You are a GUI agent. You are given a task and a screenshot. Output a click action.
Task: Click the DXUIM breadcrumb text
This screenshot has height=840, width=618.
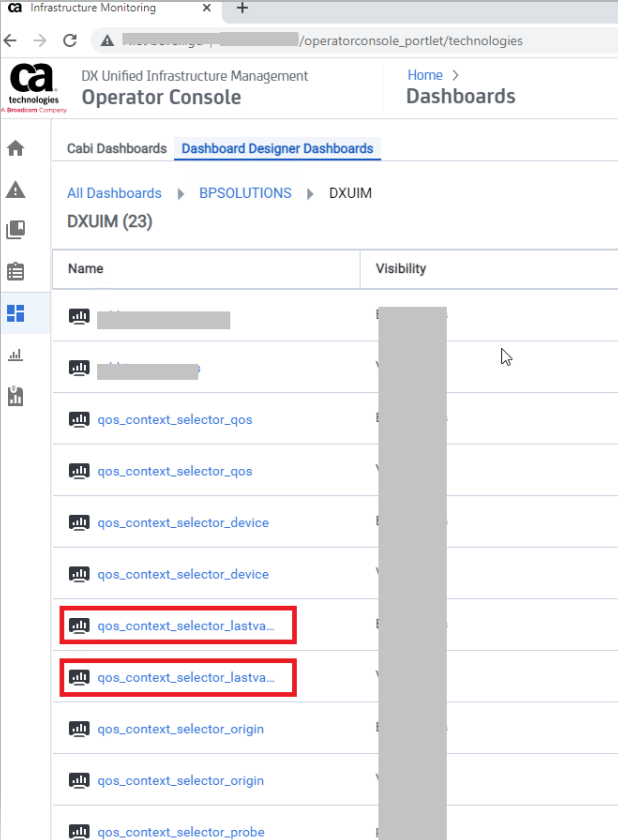[350, 193]
